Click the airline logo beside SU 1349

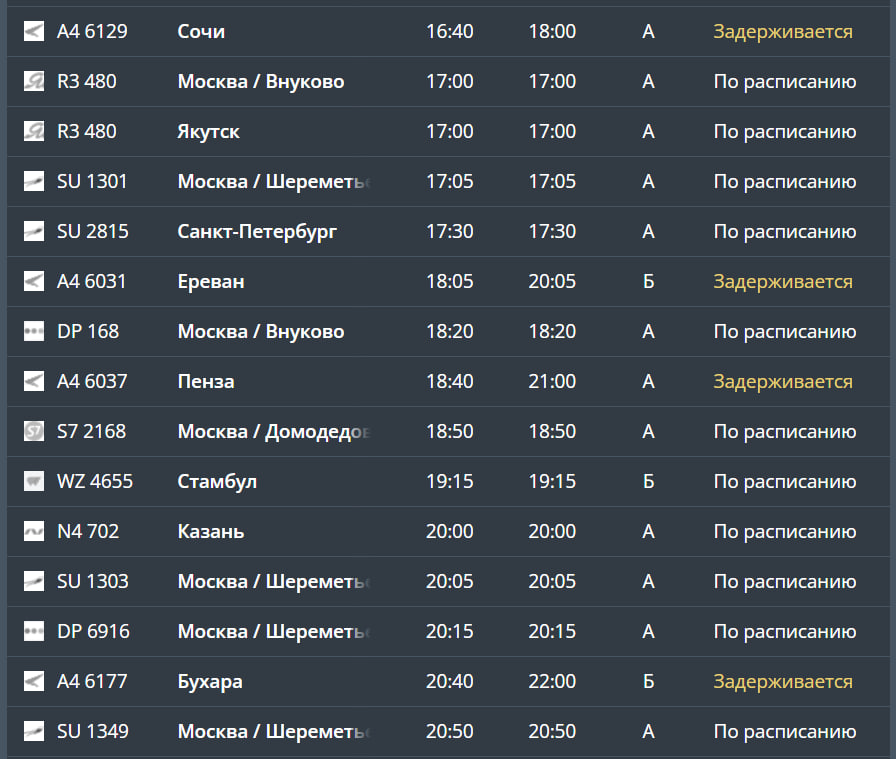click(x=34, y=732)
